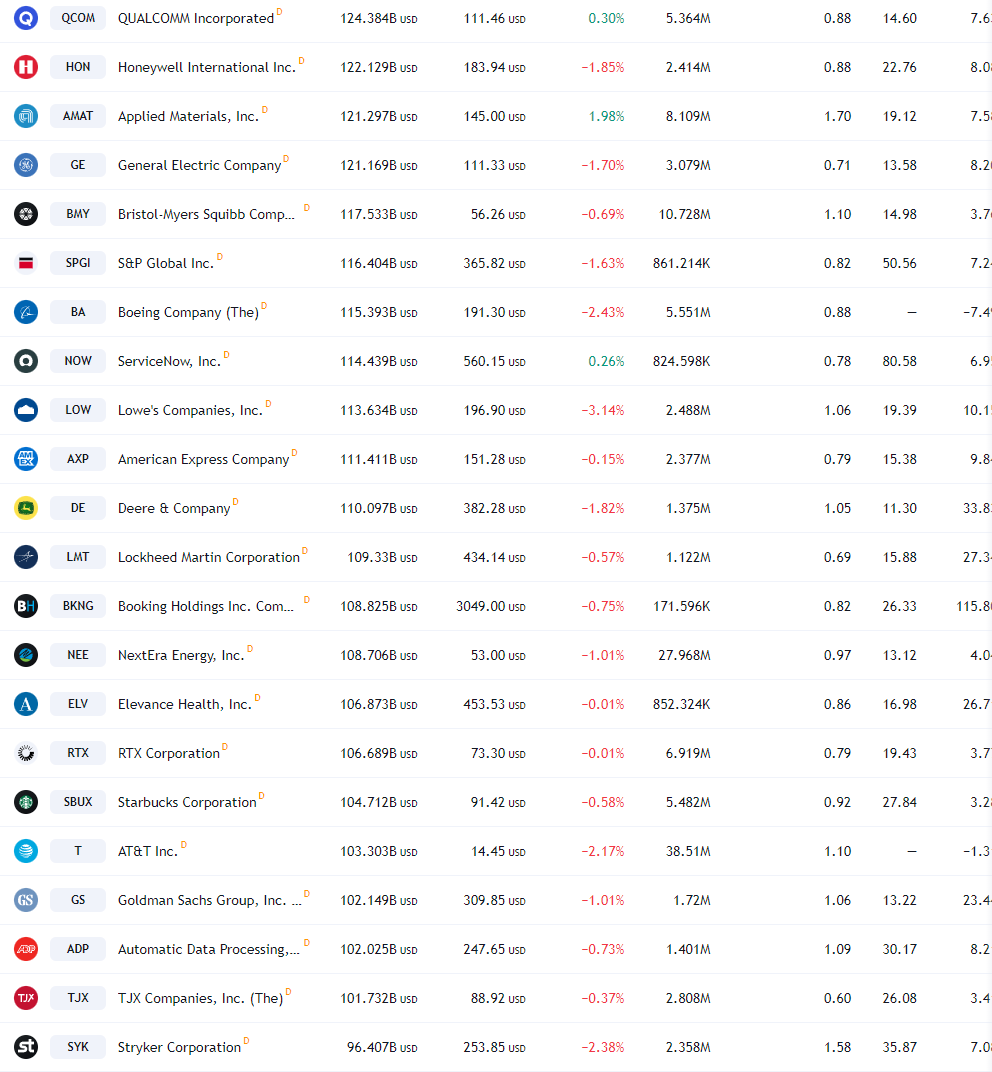Click TJX Companies relative volume 0.60
This screenshot has width=992, height=1072.
837,998
